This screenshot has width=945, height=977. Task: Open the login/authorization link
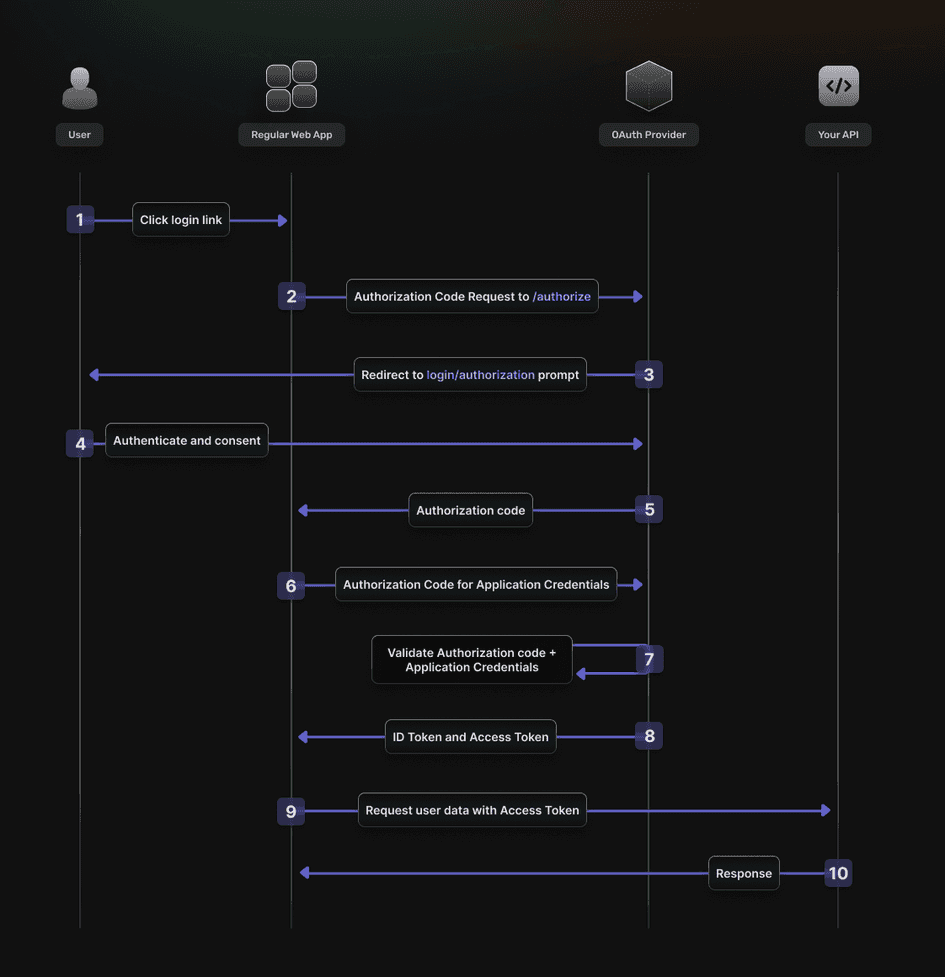pos(481,375)
